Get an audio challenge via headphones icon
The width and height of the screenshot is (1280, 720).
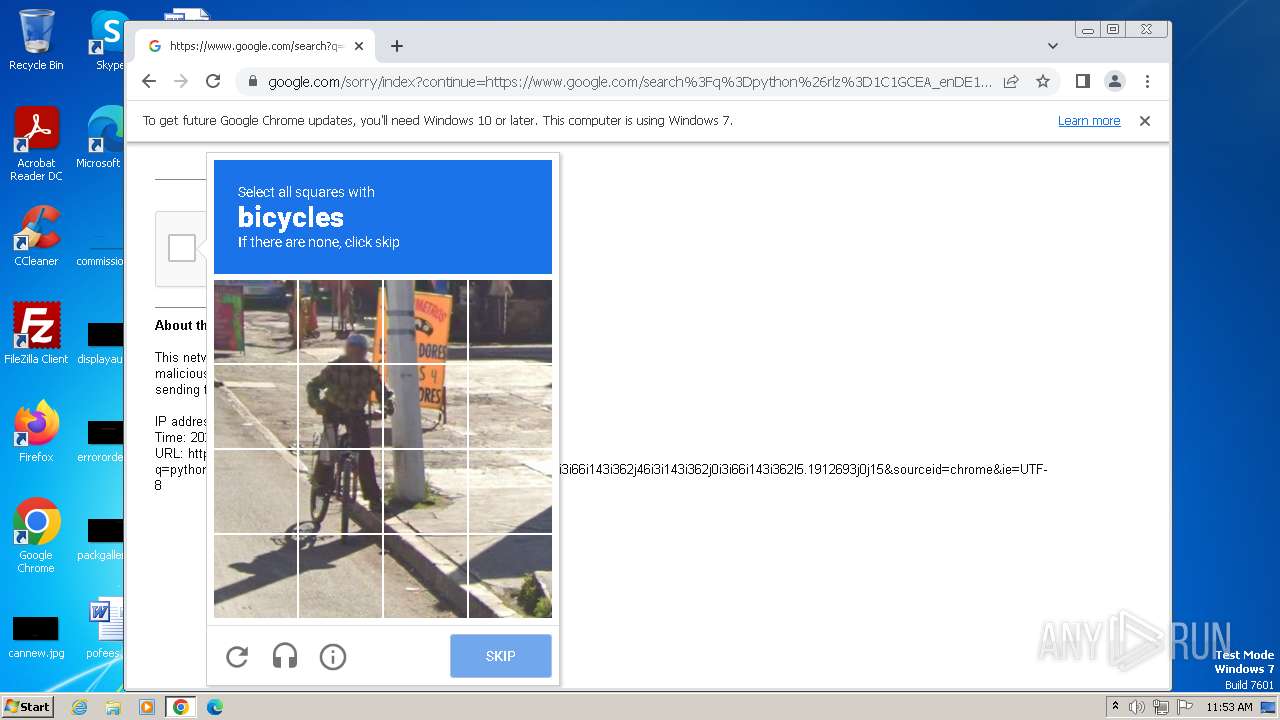pos(285,657)
